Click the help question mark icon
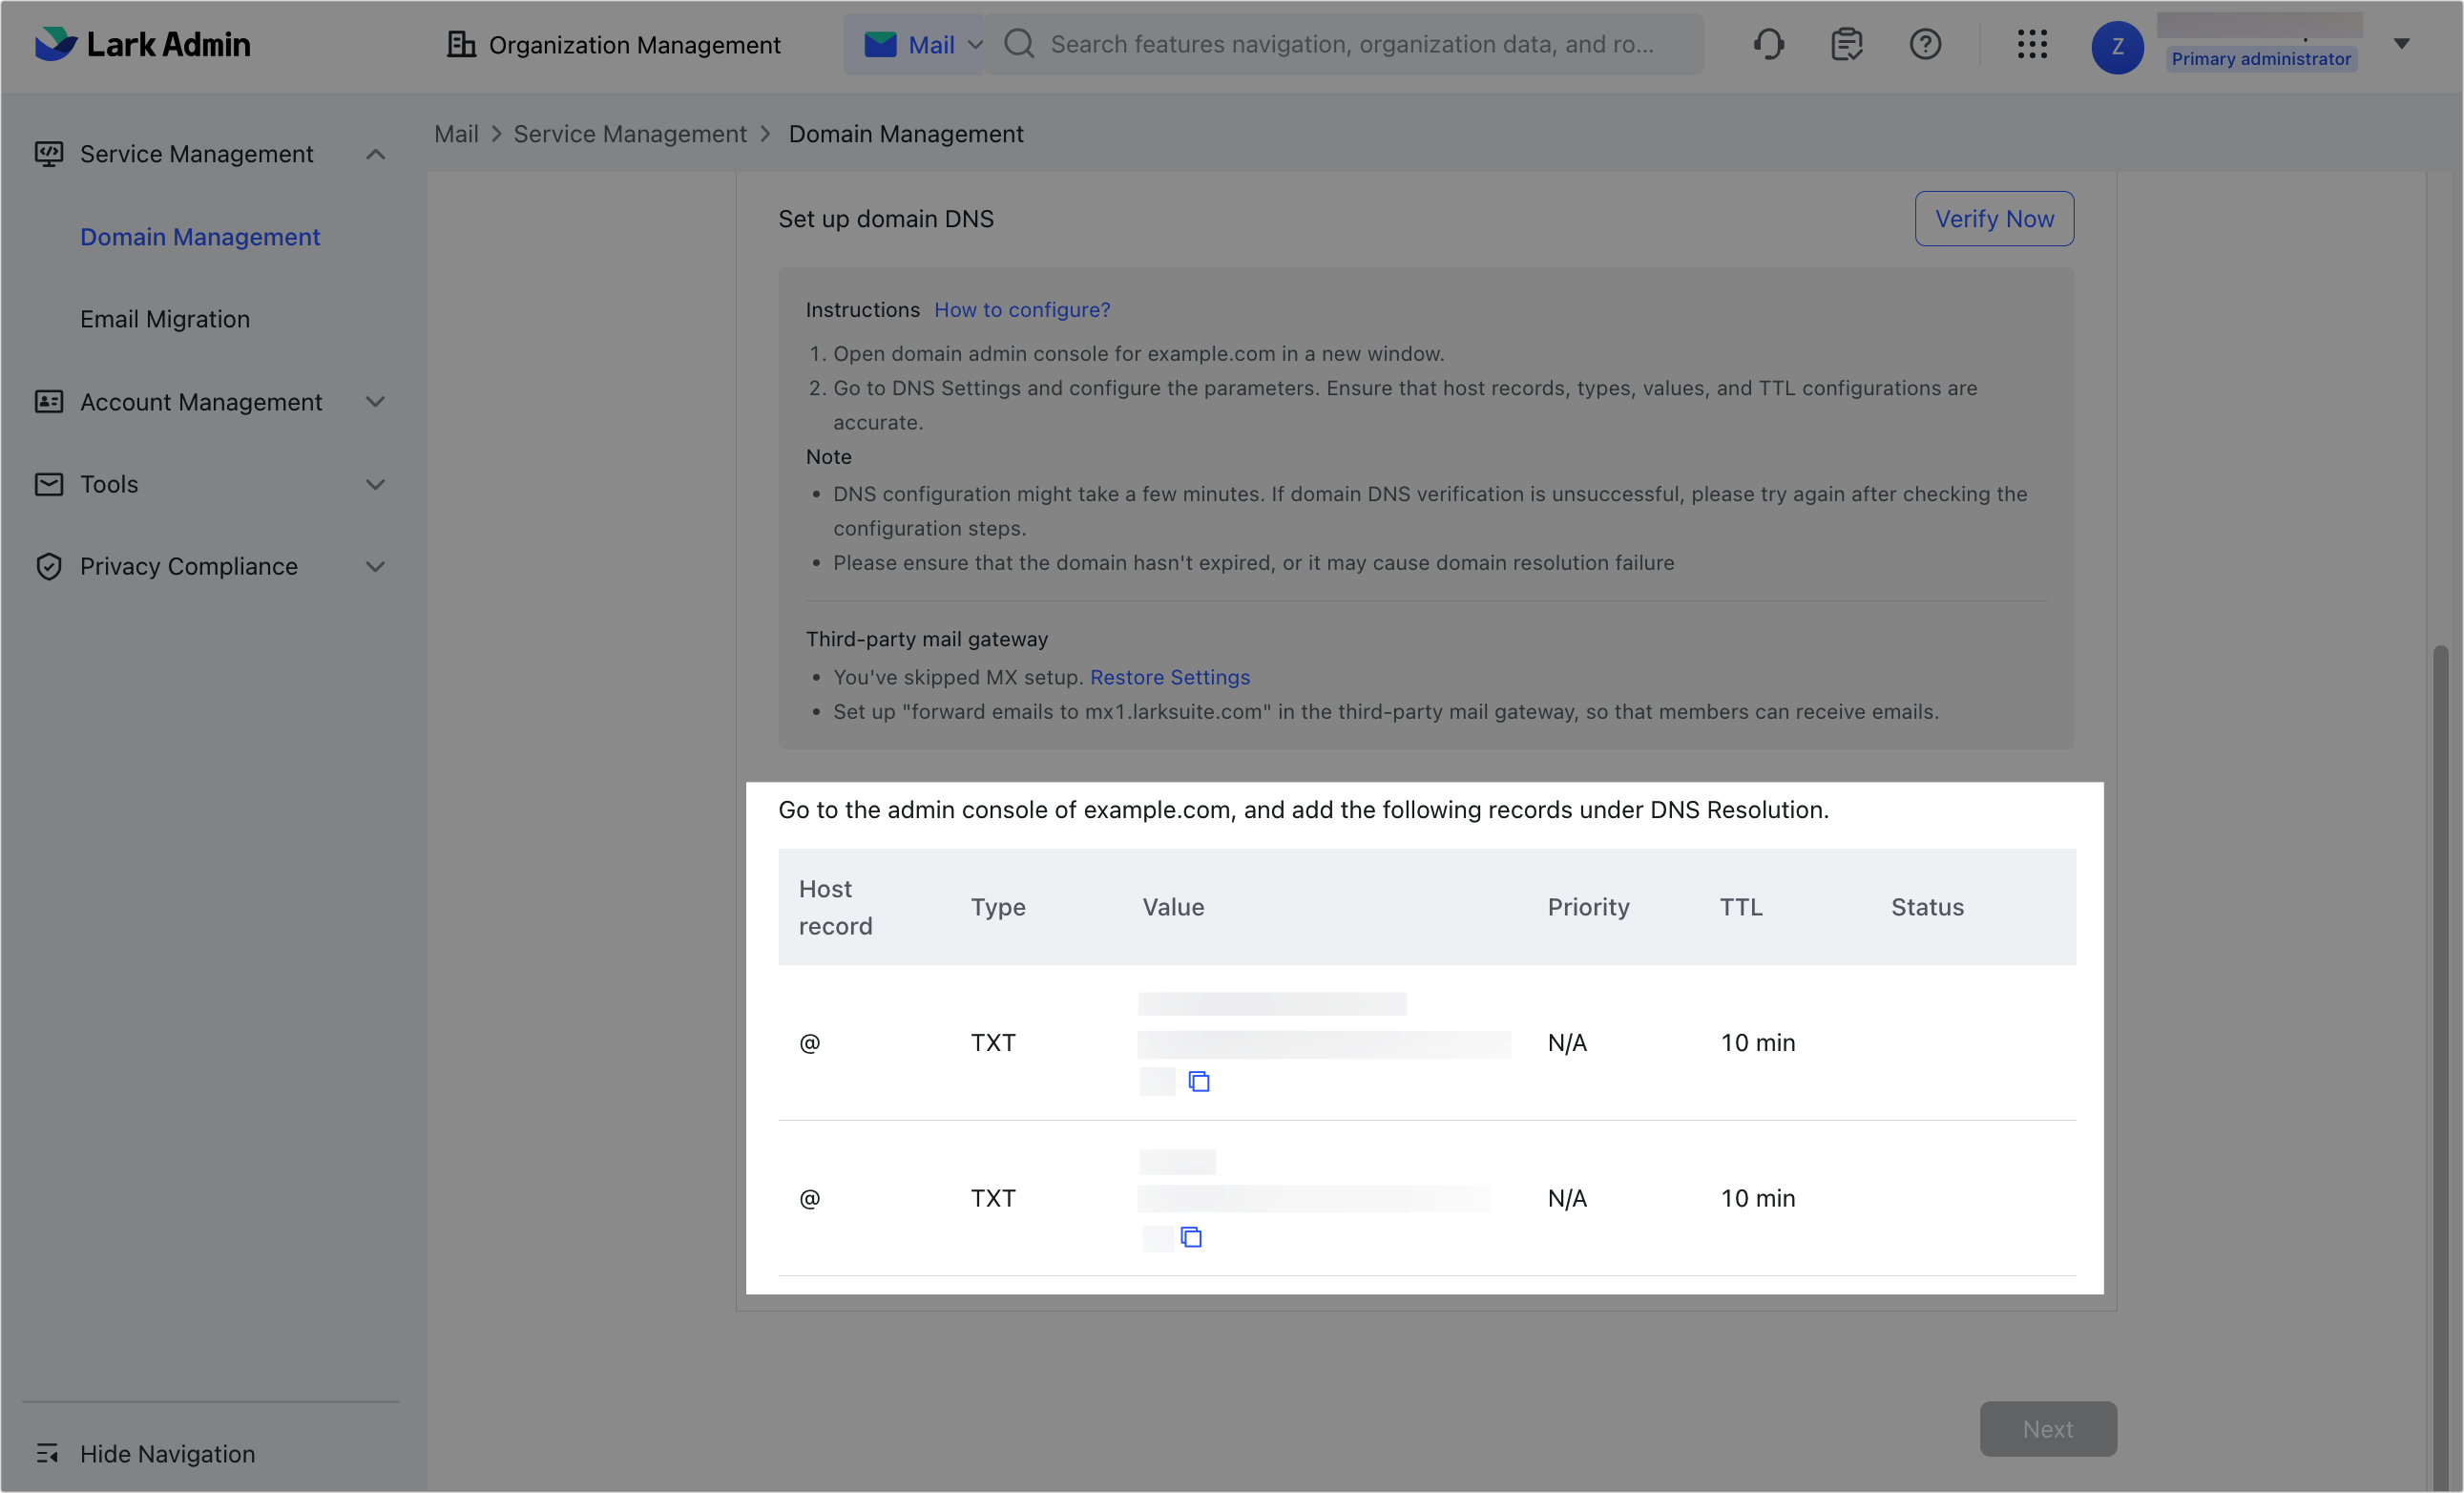 click(x=1925, y=44)
